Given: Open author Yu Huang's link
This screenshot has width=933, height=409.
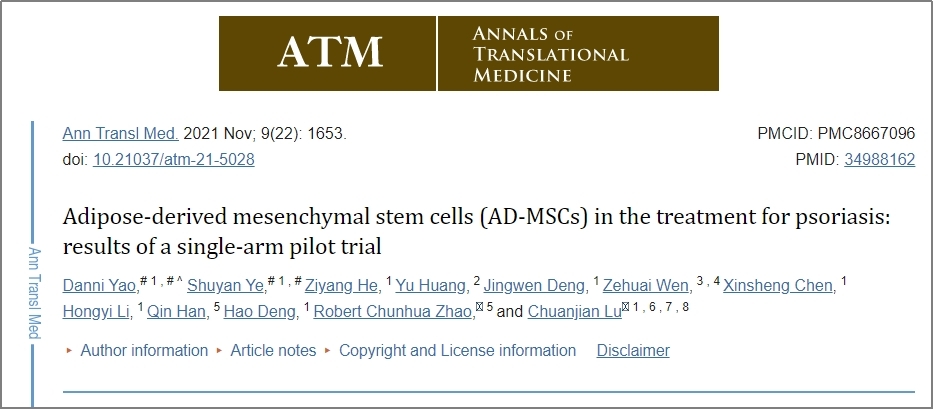Looking at the screenshot, I should 431,286.
